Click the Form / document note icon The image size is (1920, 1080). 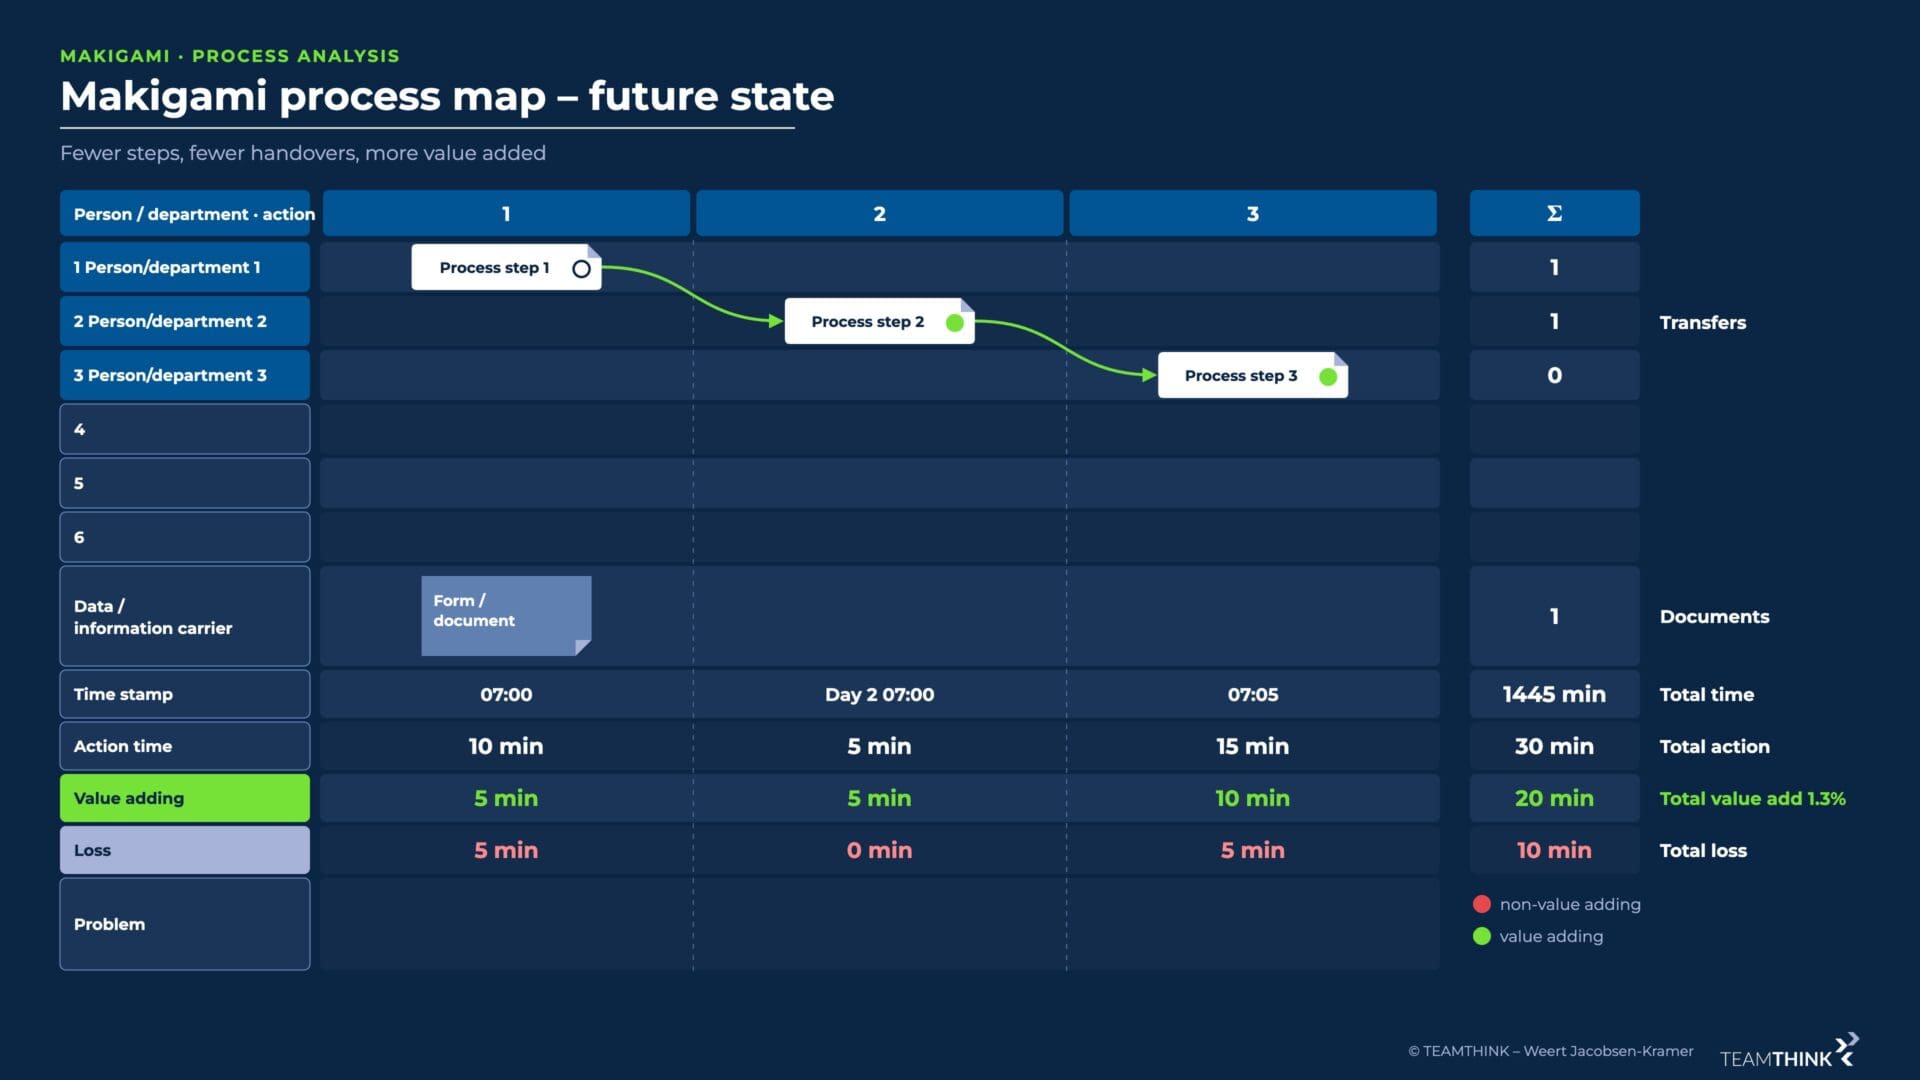click(506, 616)
